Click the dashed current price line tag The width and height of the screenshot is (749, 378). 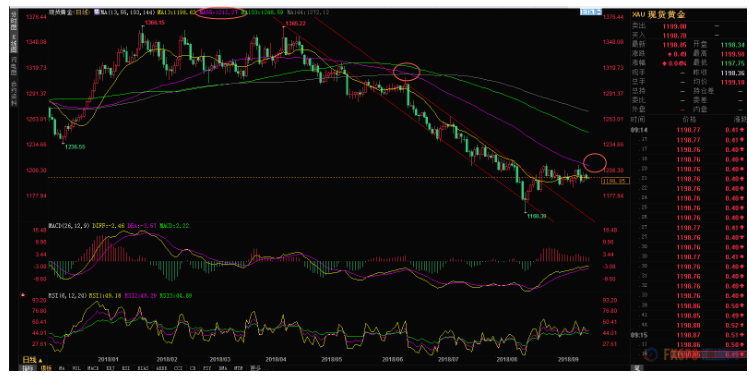click(x=615, y=181)
